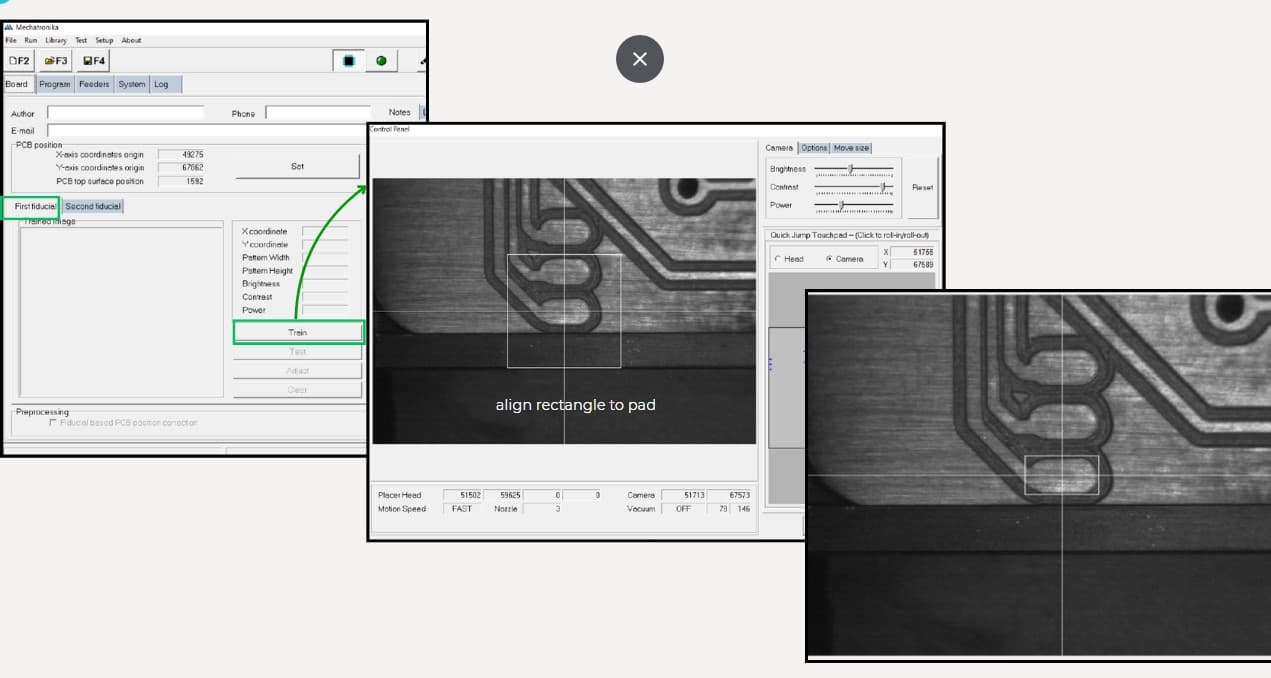Select the Head radio button

point(777,259)
